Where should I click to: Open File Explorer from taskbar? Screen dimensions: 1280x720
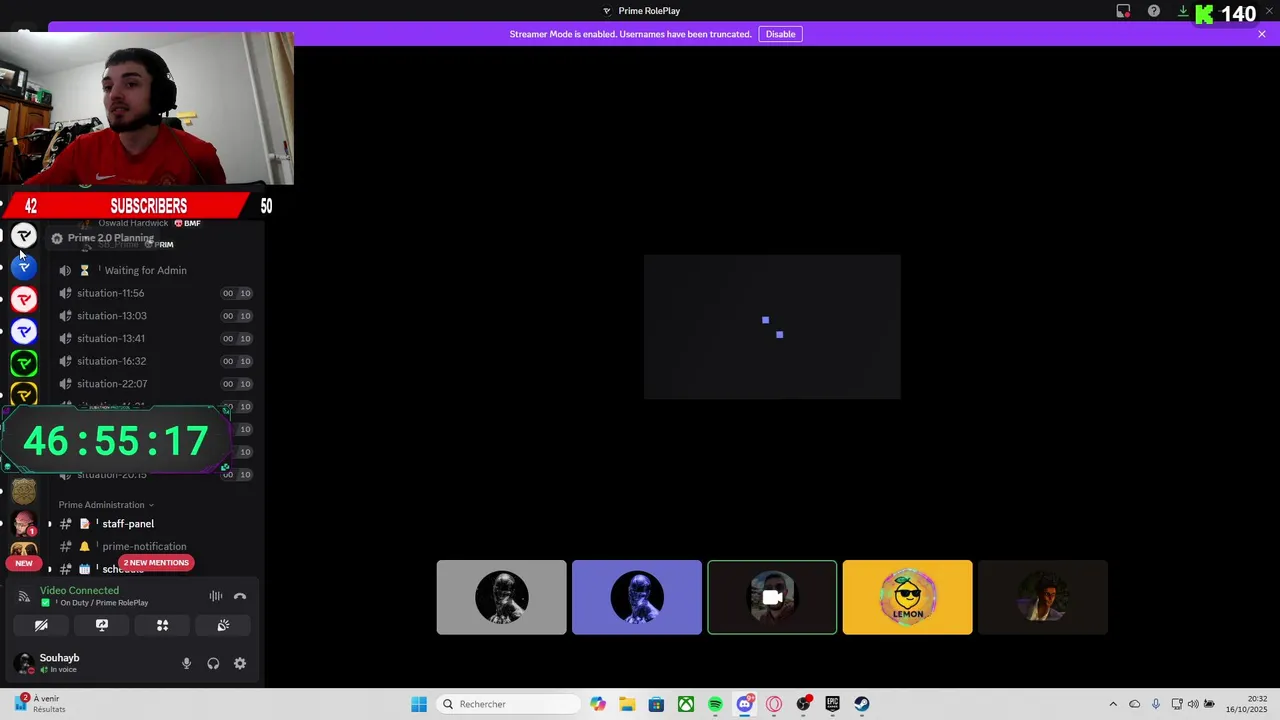click(x=627, y=704)
